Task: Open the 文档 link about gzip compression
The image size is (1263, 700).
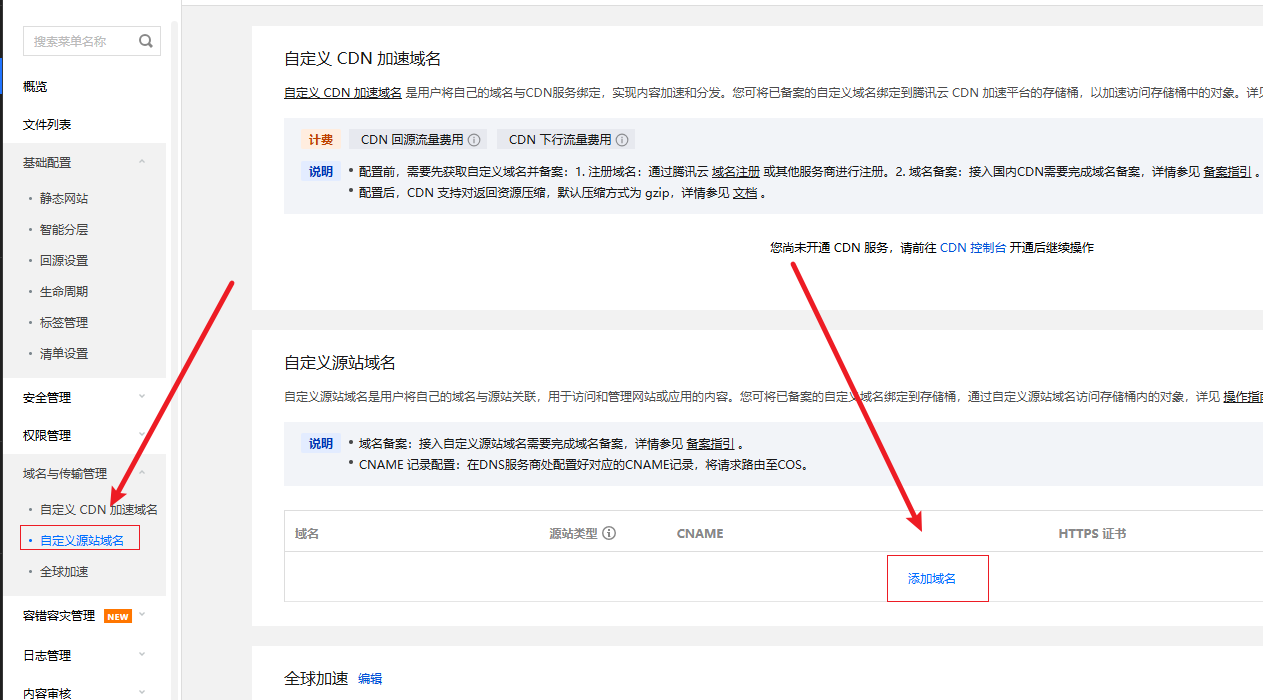Action: tap(745, 193)
